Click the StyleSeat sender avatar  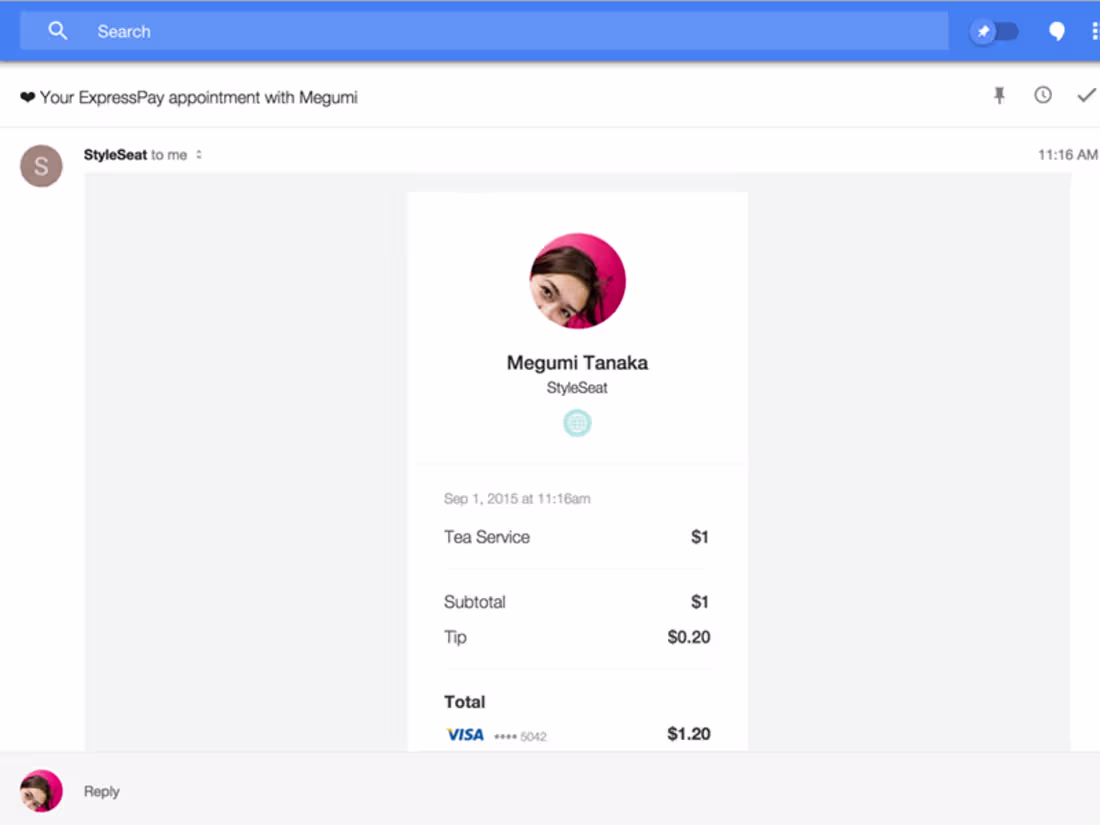tap(41, 166)
